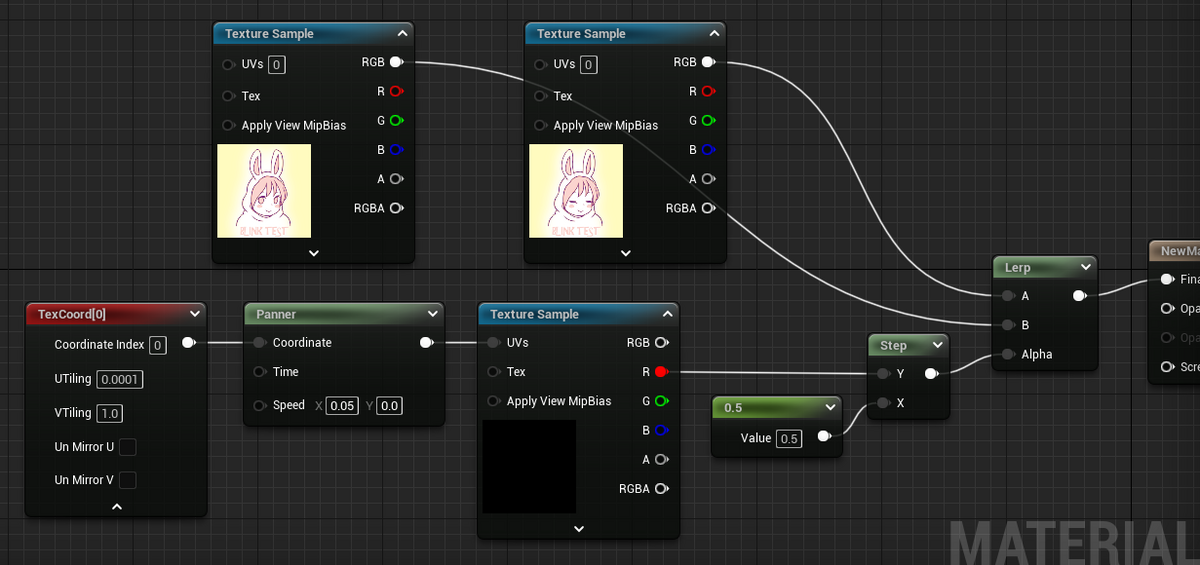The width and height of the screenshot is (1200, 565).
Task: Collapse first Texture Sample node header arrow
Action: [x=401, y=33]
